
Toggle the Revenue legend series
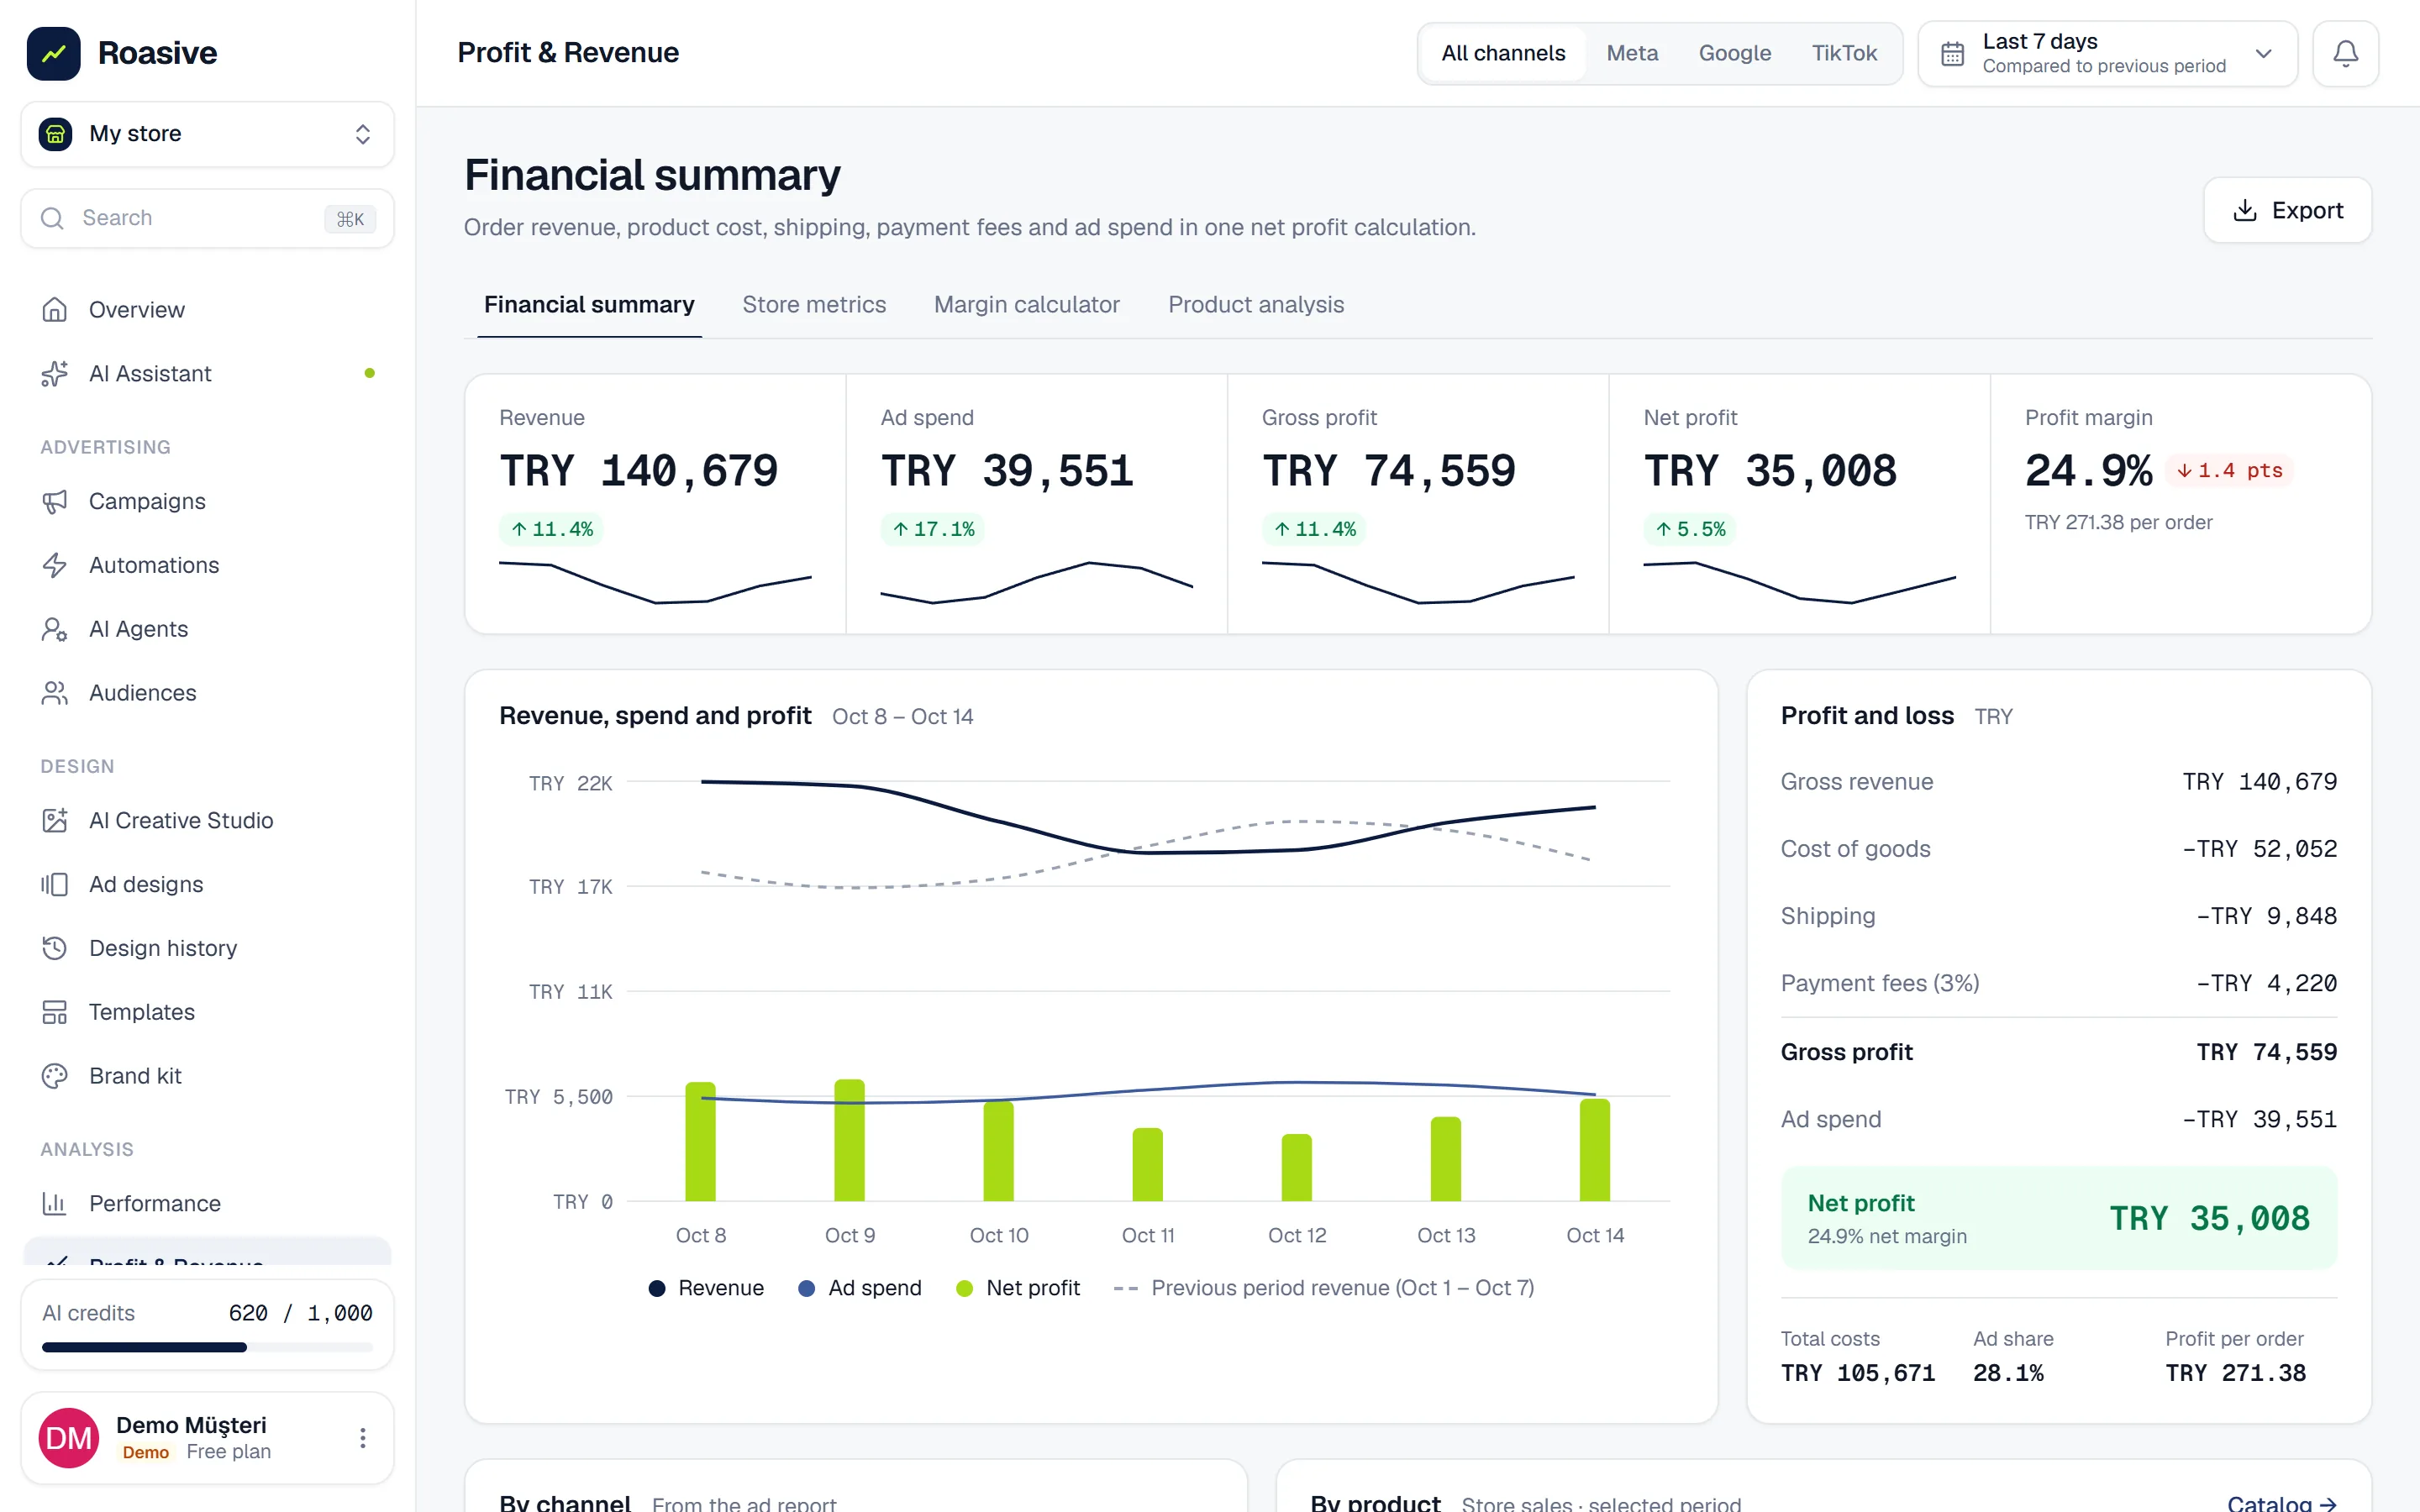click(x=706, y=1288)
